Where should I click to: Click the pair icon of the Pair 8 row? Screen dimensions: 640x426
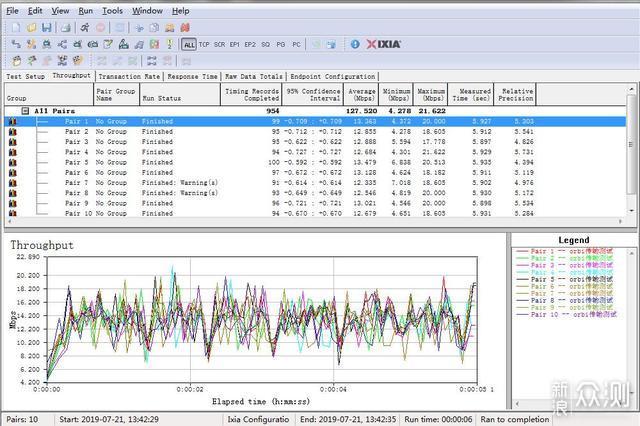[13, 193]
